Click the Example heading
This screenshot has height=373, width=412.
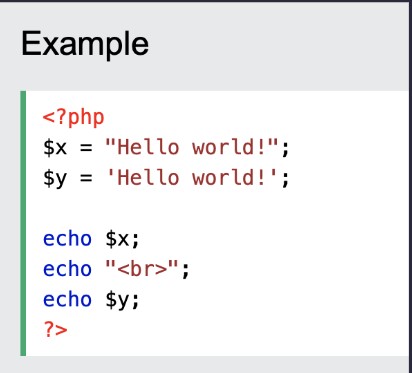pyautogui.click(x=85, y=44)
